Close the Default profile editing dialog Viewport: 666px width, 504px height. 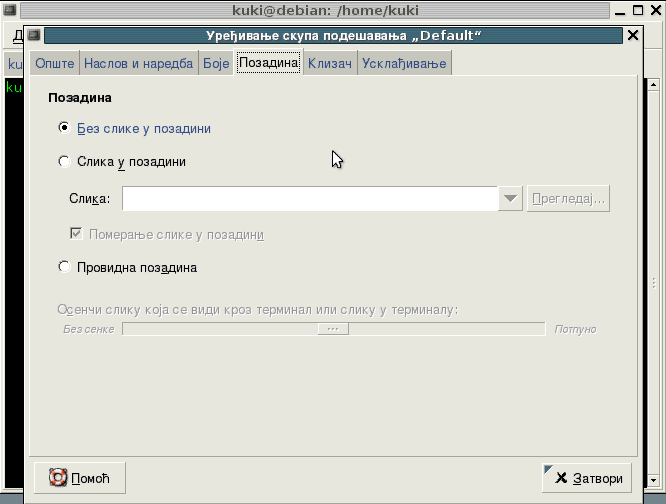[x=633, y=35]
